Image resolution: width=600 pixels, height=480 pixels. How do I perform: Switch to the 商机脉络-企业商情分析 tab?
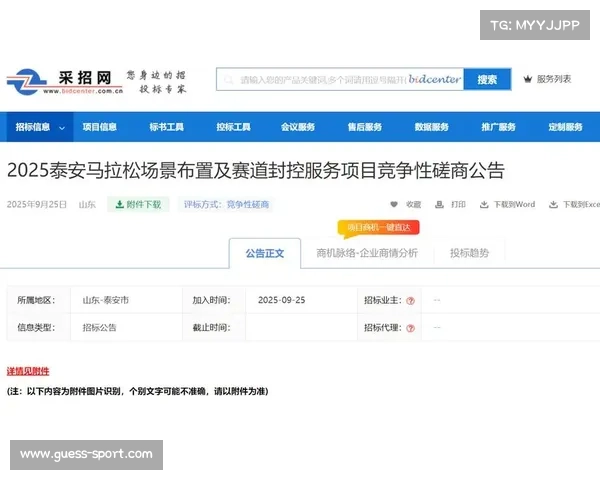[x=367, y=253]
